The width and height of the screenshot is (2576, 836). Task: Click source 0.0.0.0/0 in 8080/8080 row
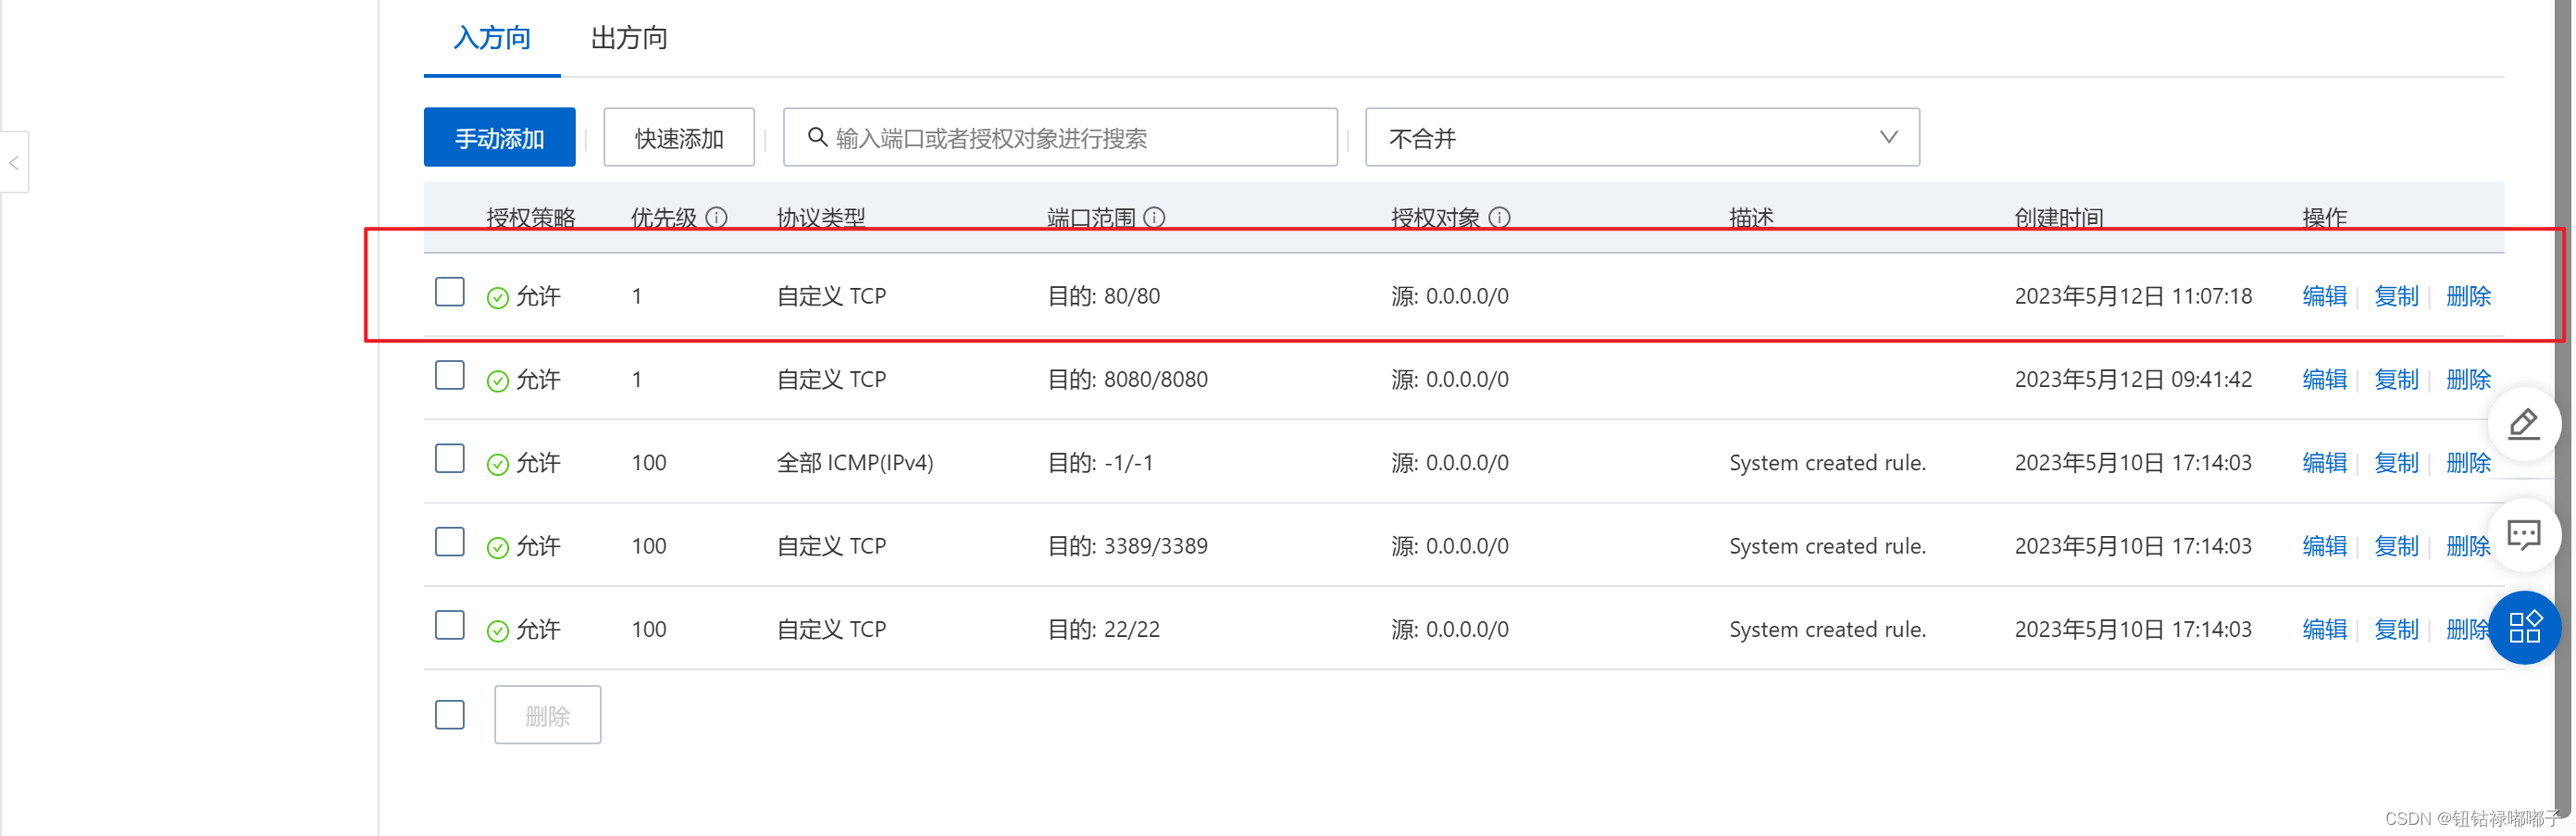point(1450,379)
